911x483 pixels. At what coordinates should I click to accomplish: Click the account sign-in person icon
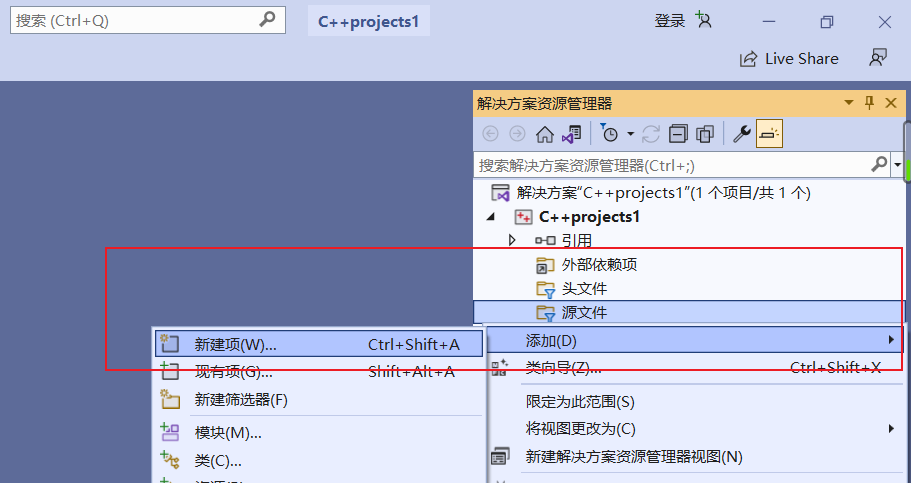click(704, 20)
